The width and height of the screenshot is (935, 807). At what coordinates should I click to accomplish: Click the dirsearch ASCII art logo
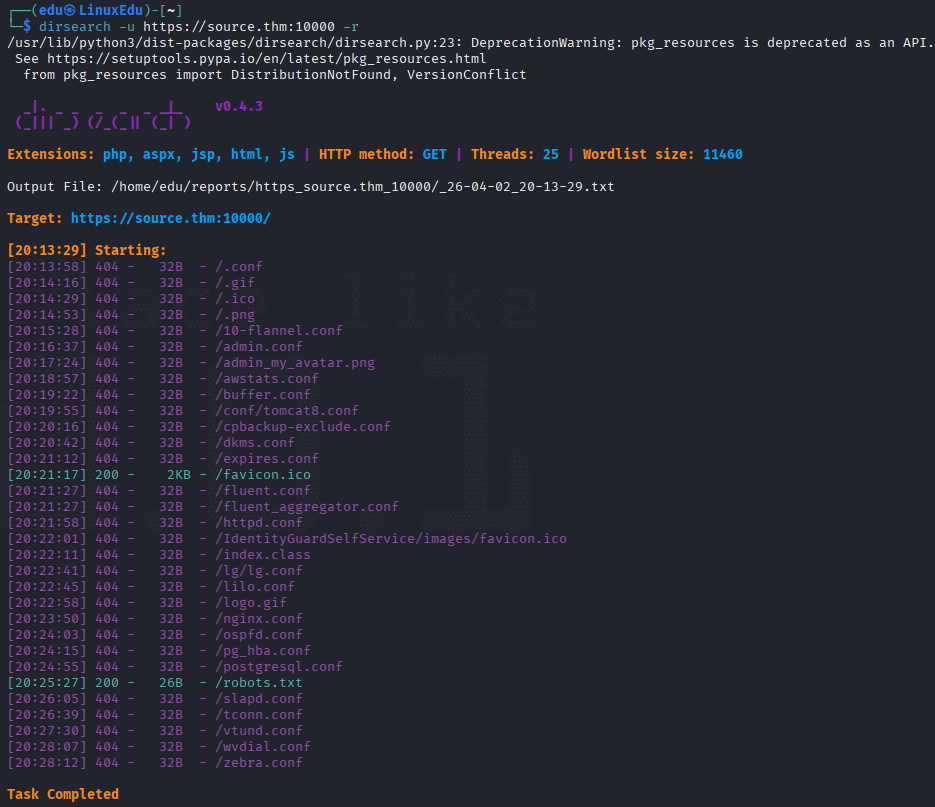[103, 115]
